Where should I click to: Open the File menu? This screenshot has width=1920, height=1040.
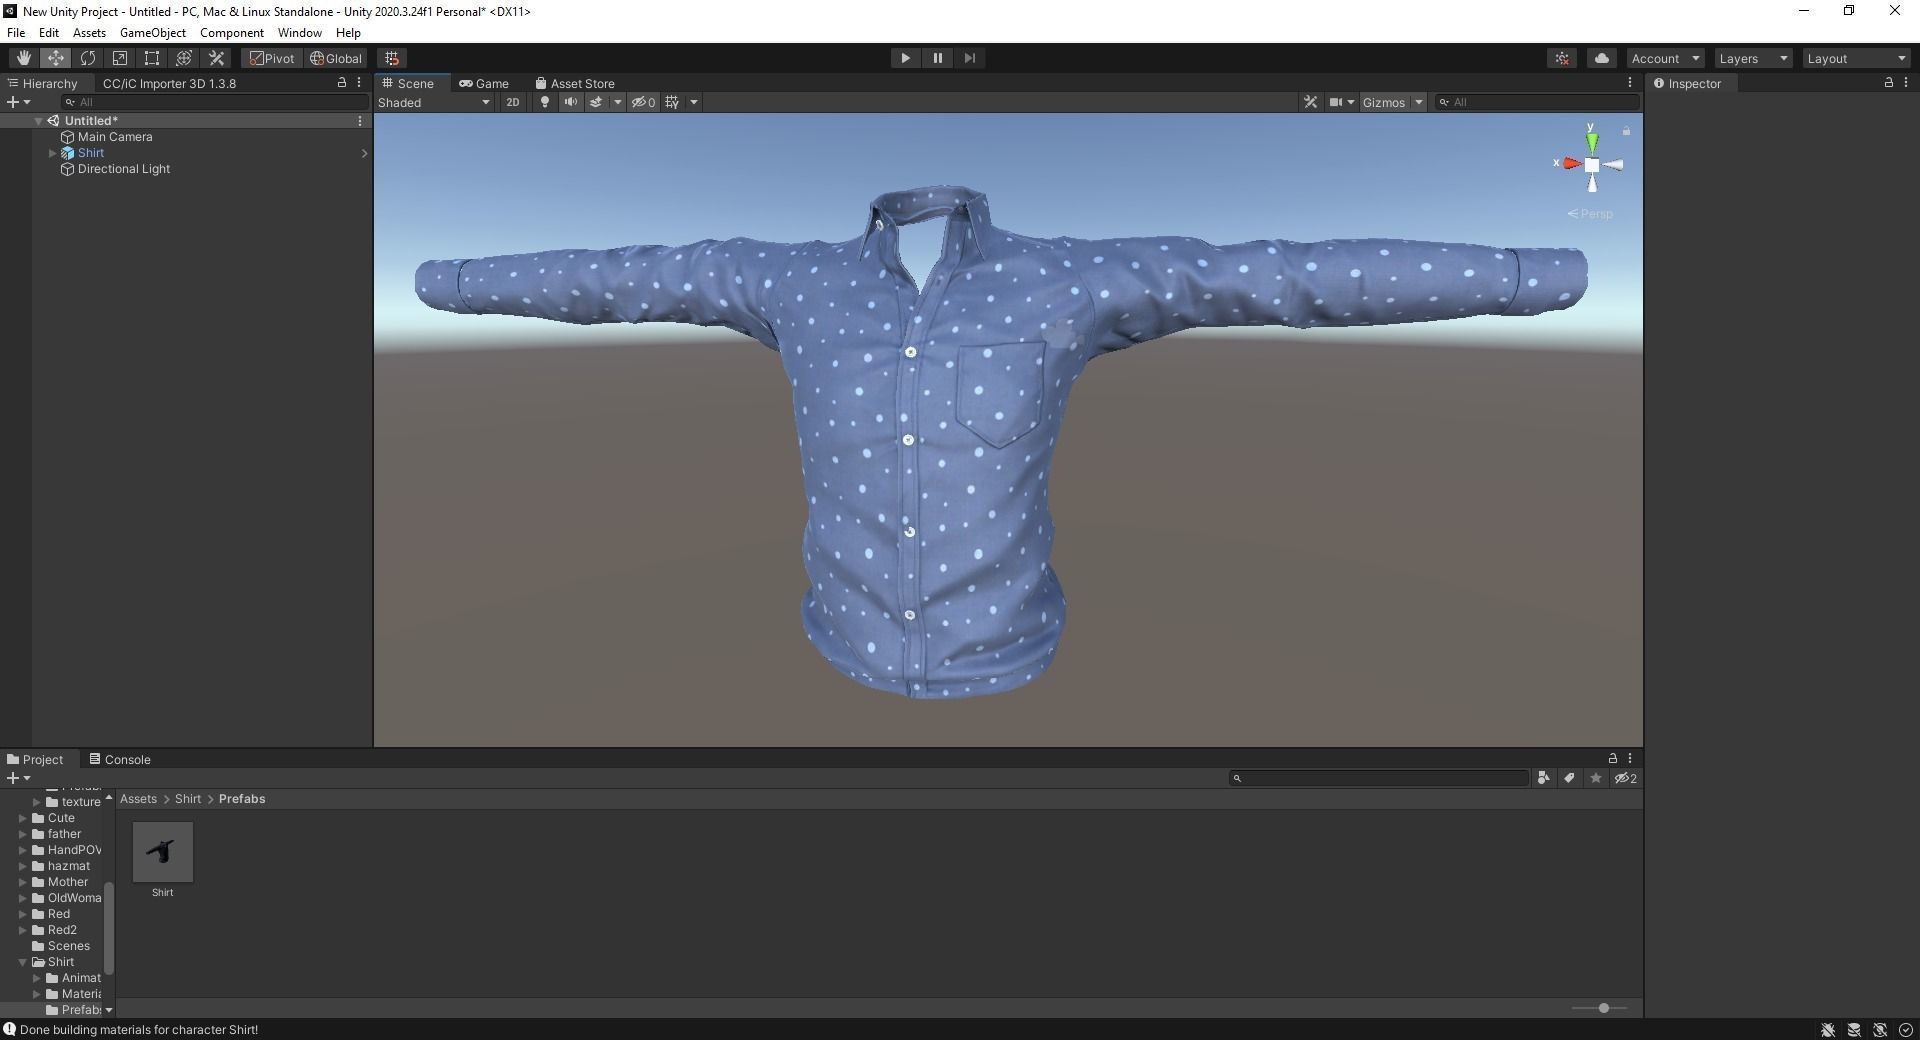pyautogui.click(x=16, y=33)
